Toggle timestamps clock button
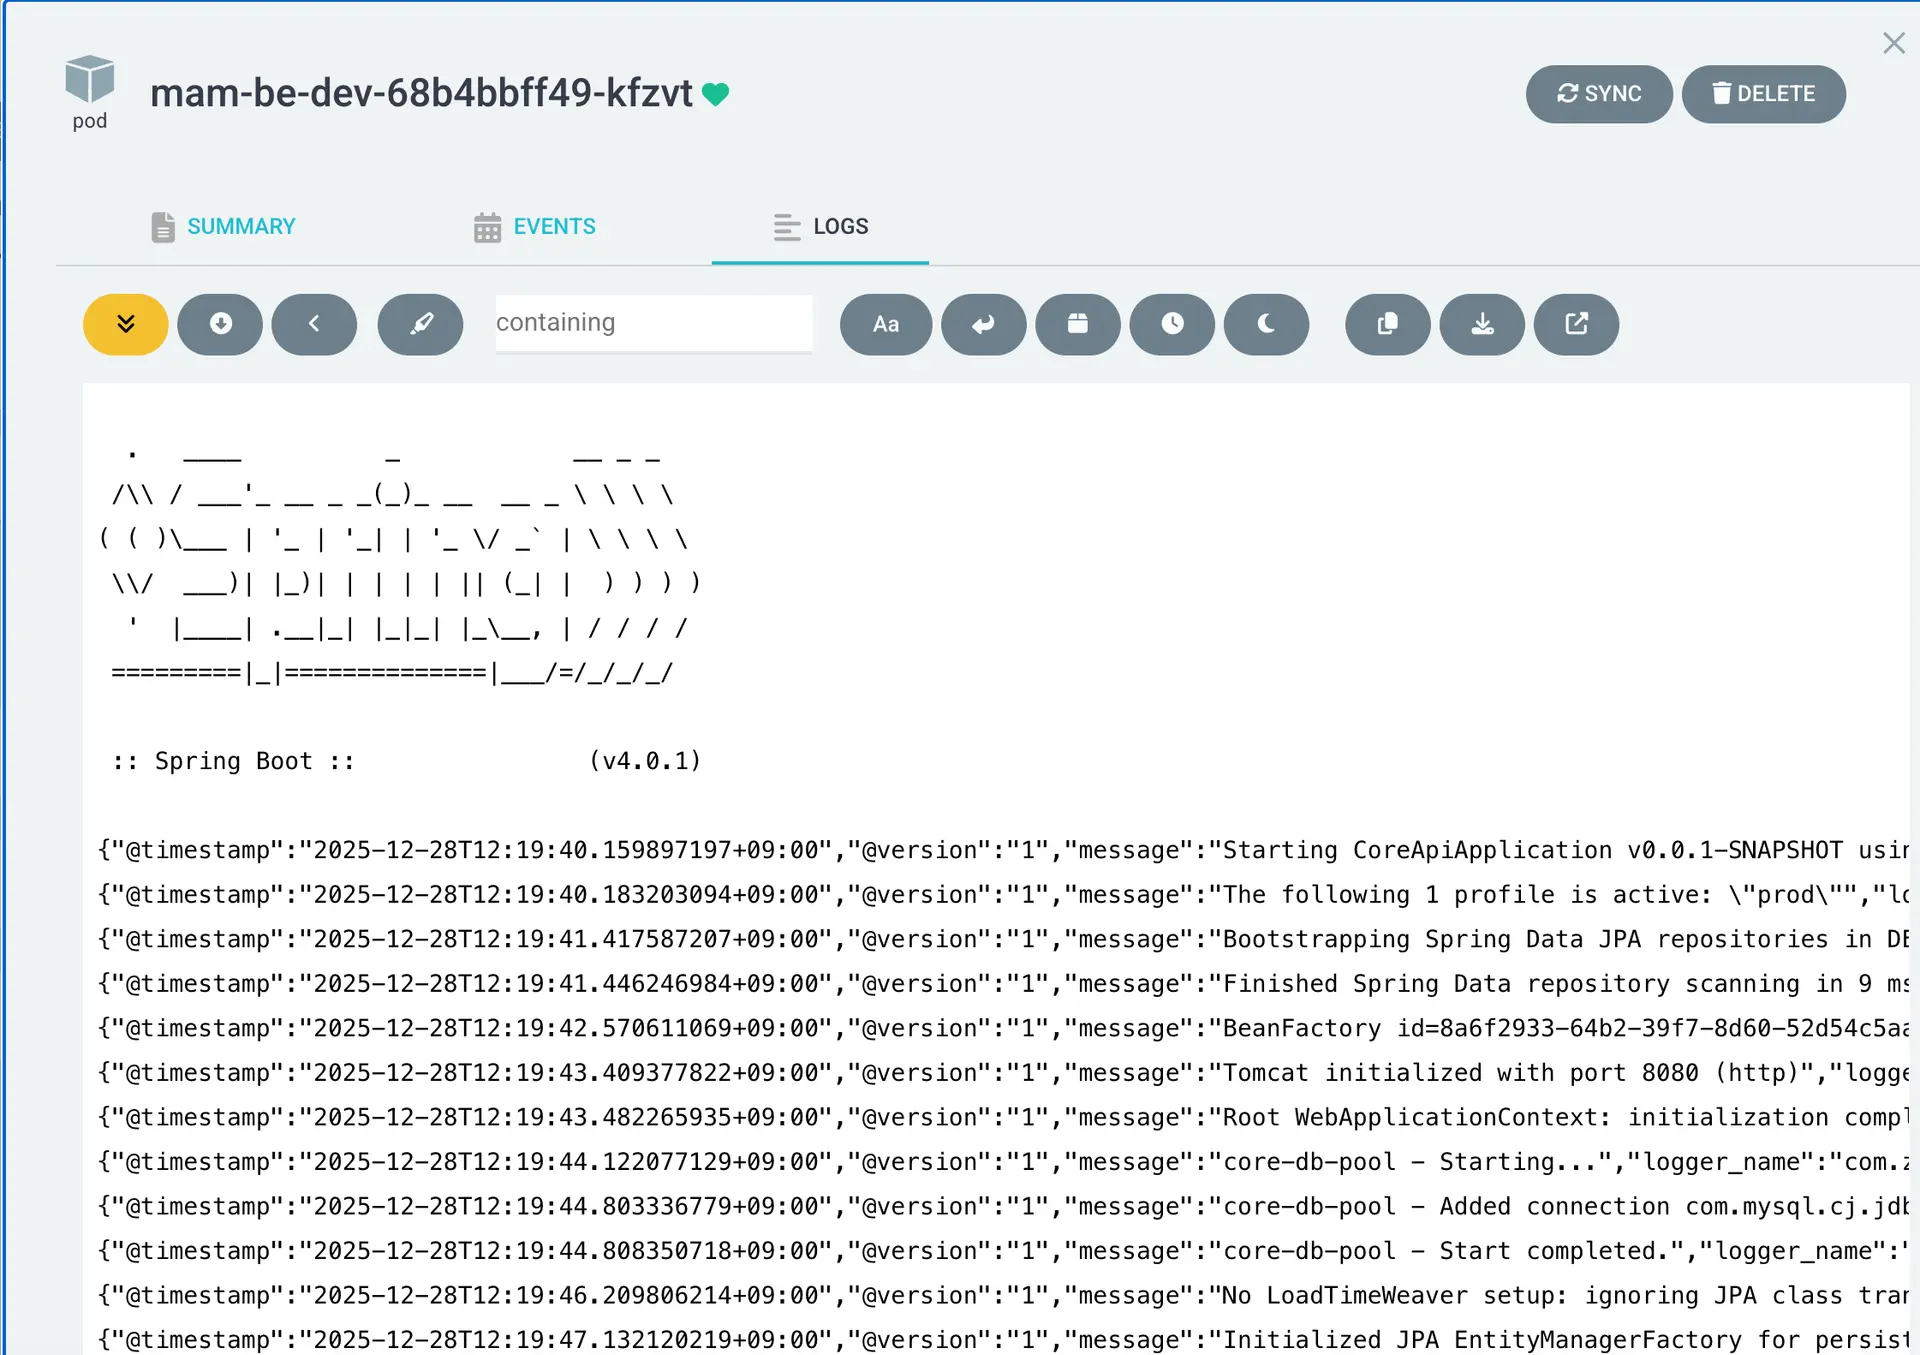This screenshot has width=1920, height=1355. click(x=1172, y=324)
